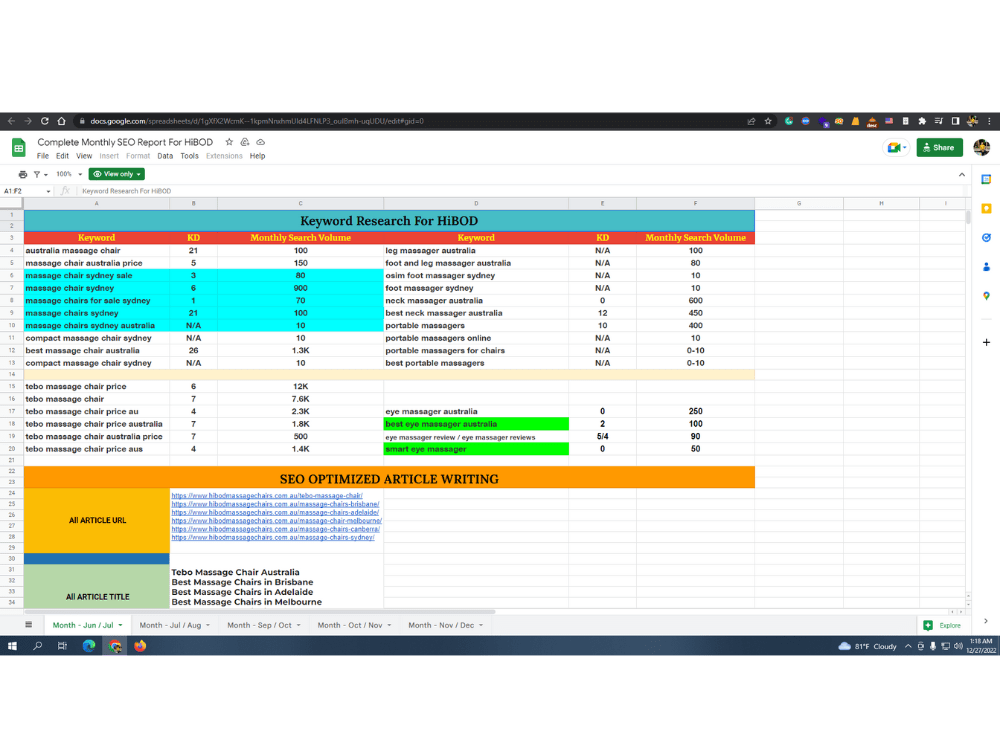The height and width of the screenshot is (750, 1000).
Task: Open the Windows Start menu
Action: click(x=12, y=646)
